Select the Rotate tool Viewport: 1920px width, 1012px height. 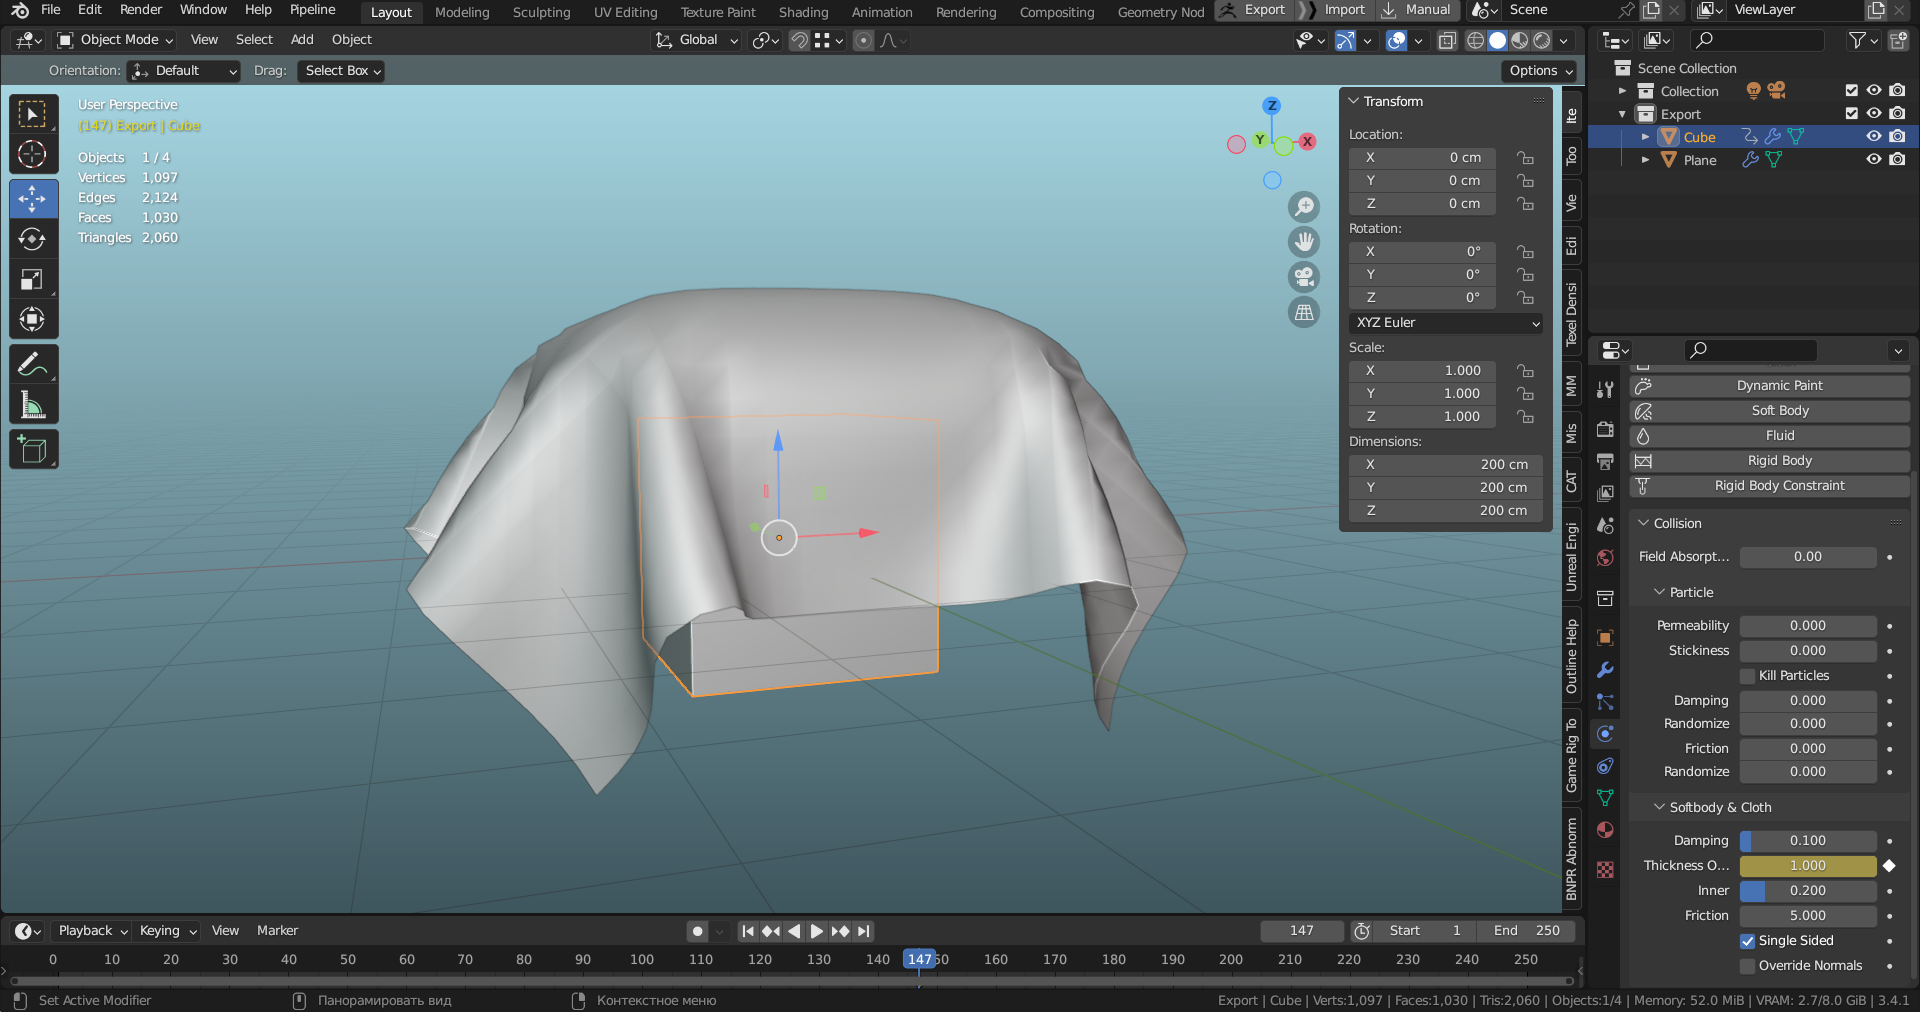pyautogui.click(x=33, y=239)
